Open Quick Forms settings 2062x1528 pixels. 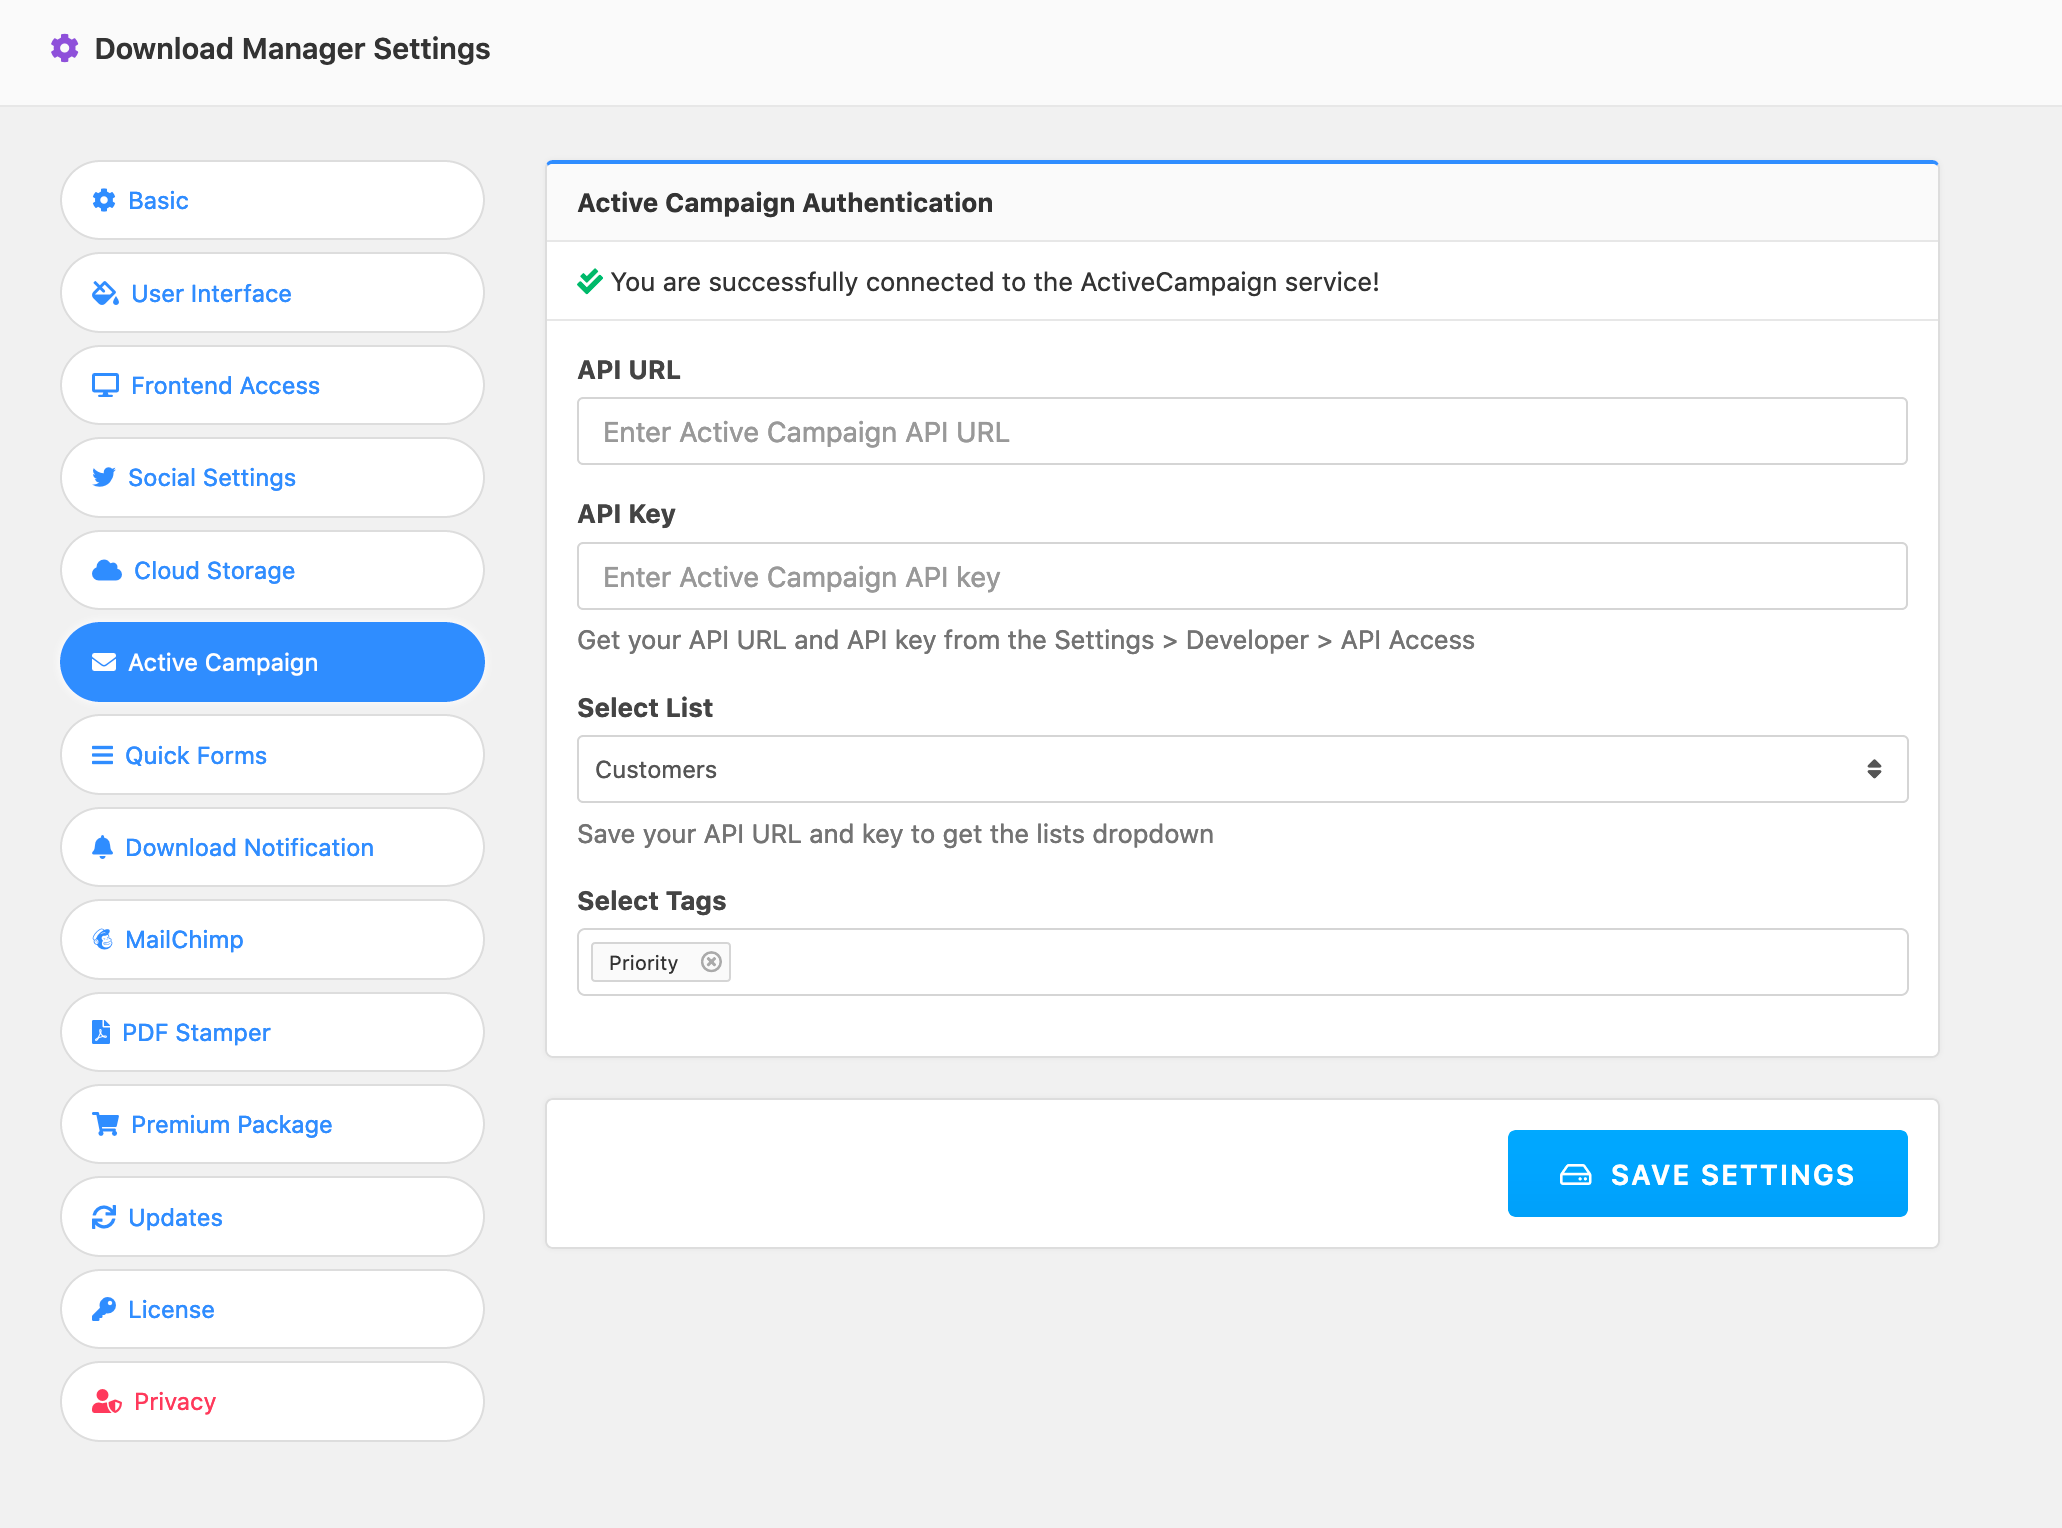272,755
